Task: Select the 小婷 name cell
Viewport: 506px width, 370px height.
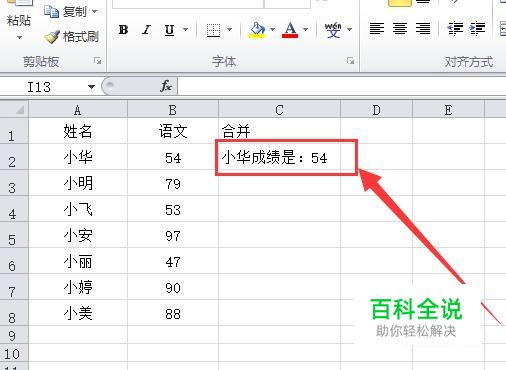Action: [x=78, y=287]
